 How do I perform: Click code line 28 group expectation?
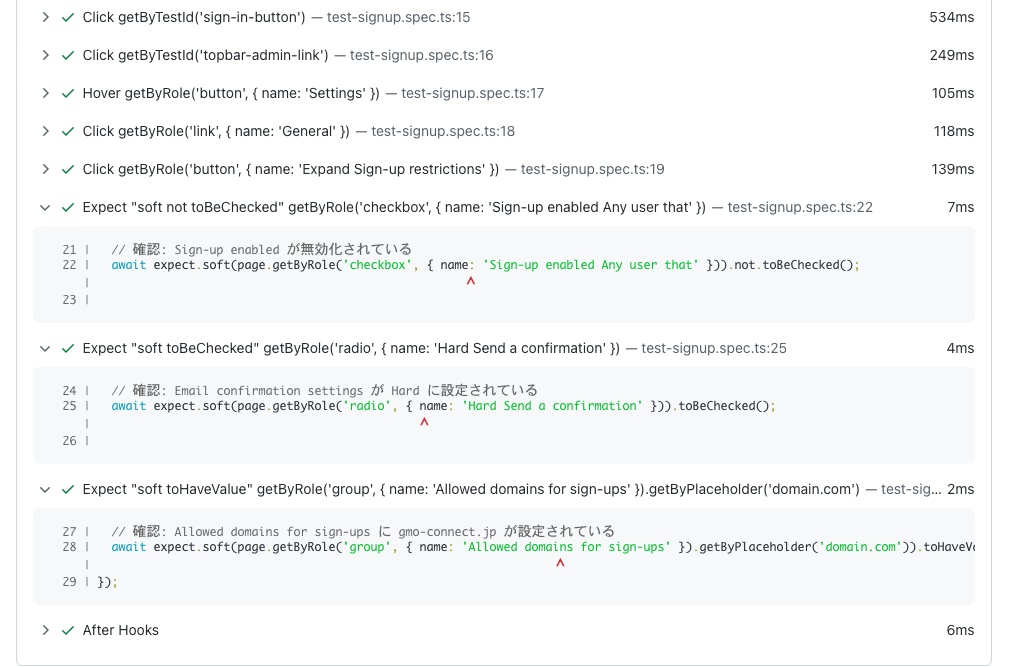[x=542, y=547]
